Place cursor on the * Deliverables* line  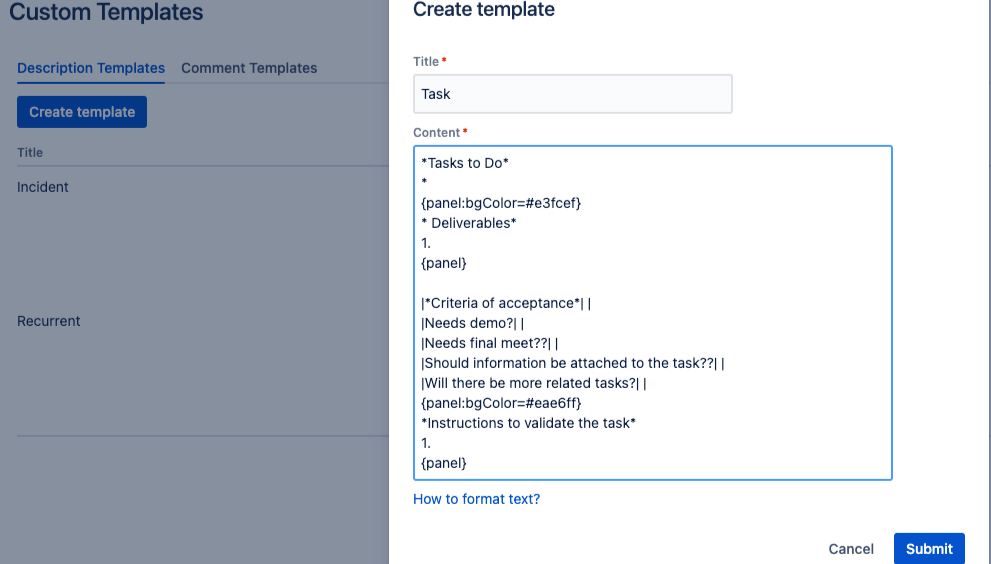[x=469, y=223]
